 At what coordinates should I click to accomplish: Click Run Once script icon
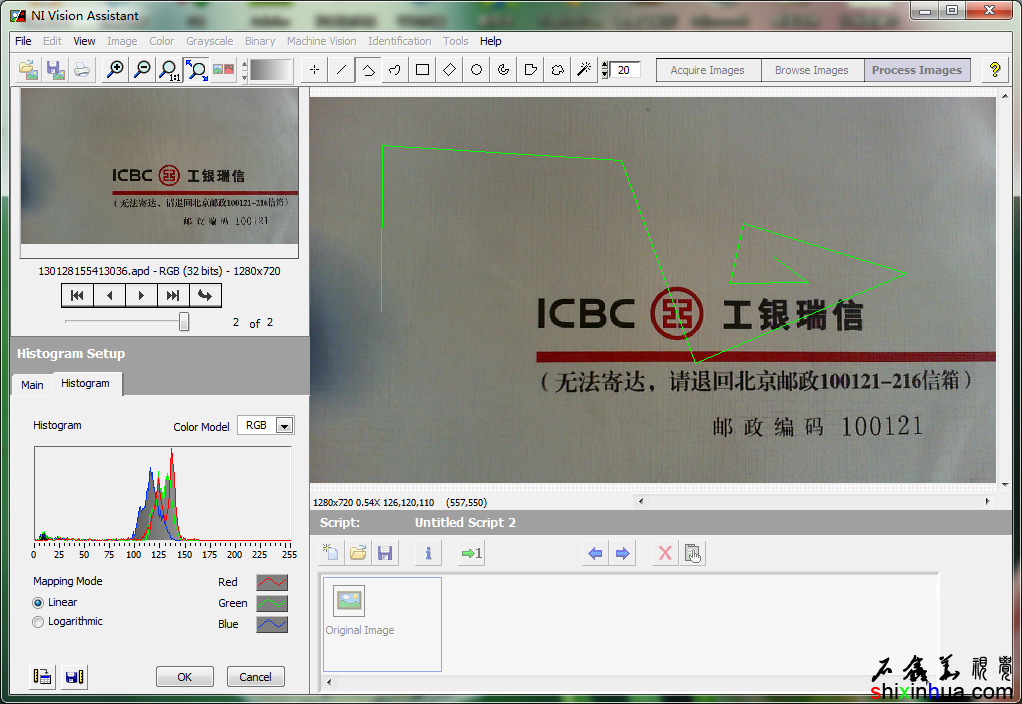click(471, 553)
